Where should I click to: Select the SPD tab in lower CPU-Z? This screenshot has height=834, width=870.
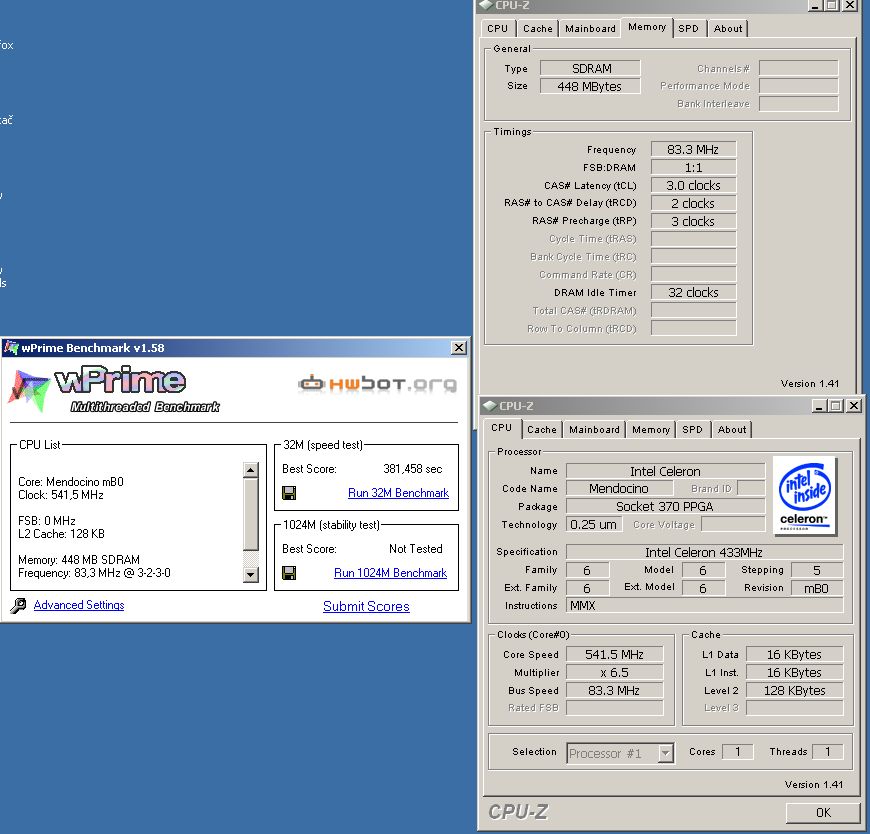point(692,429)
